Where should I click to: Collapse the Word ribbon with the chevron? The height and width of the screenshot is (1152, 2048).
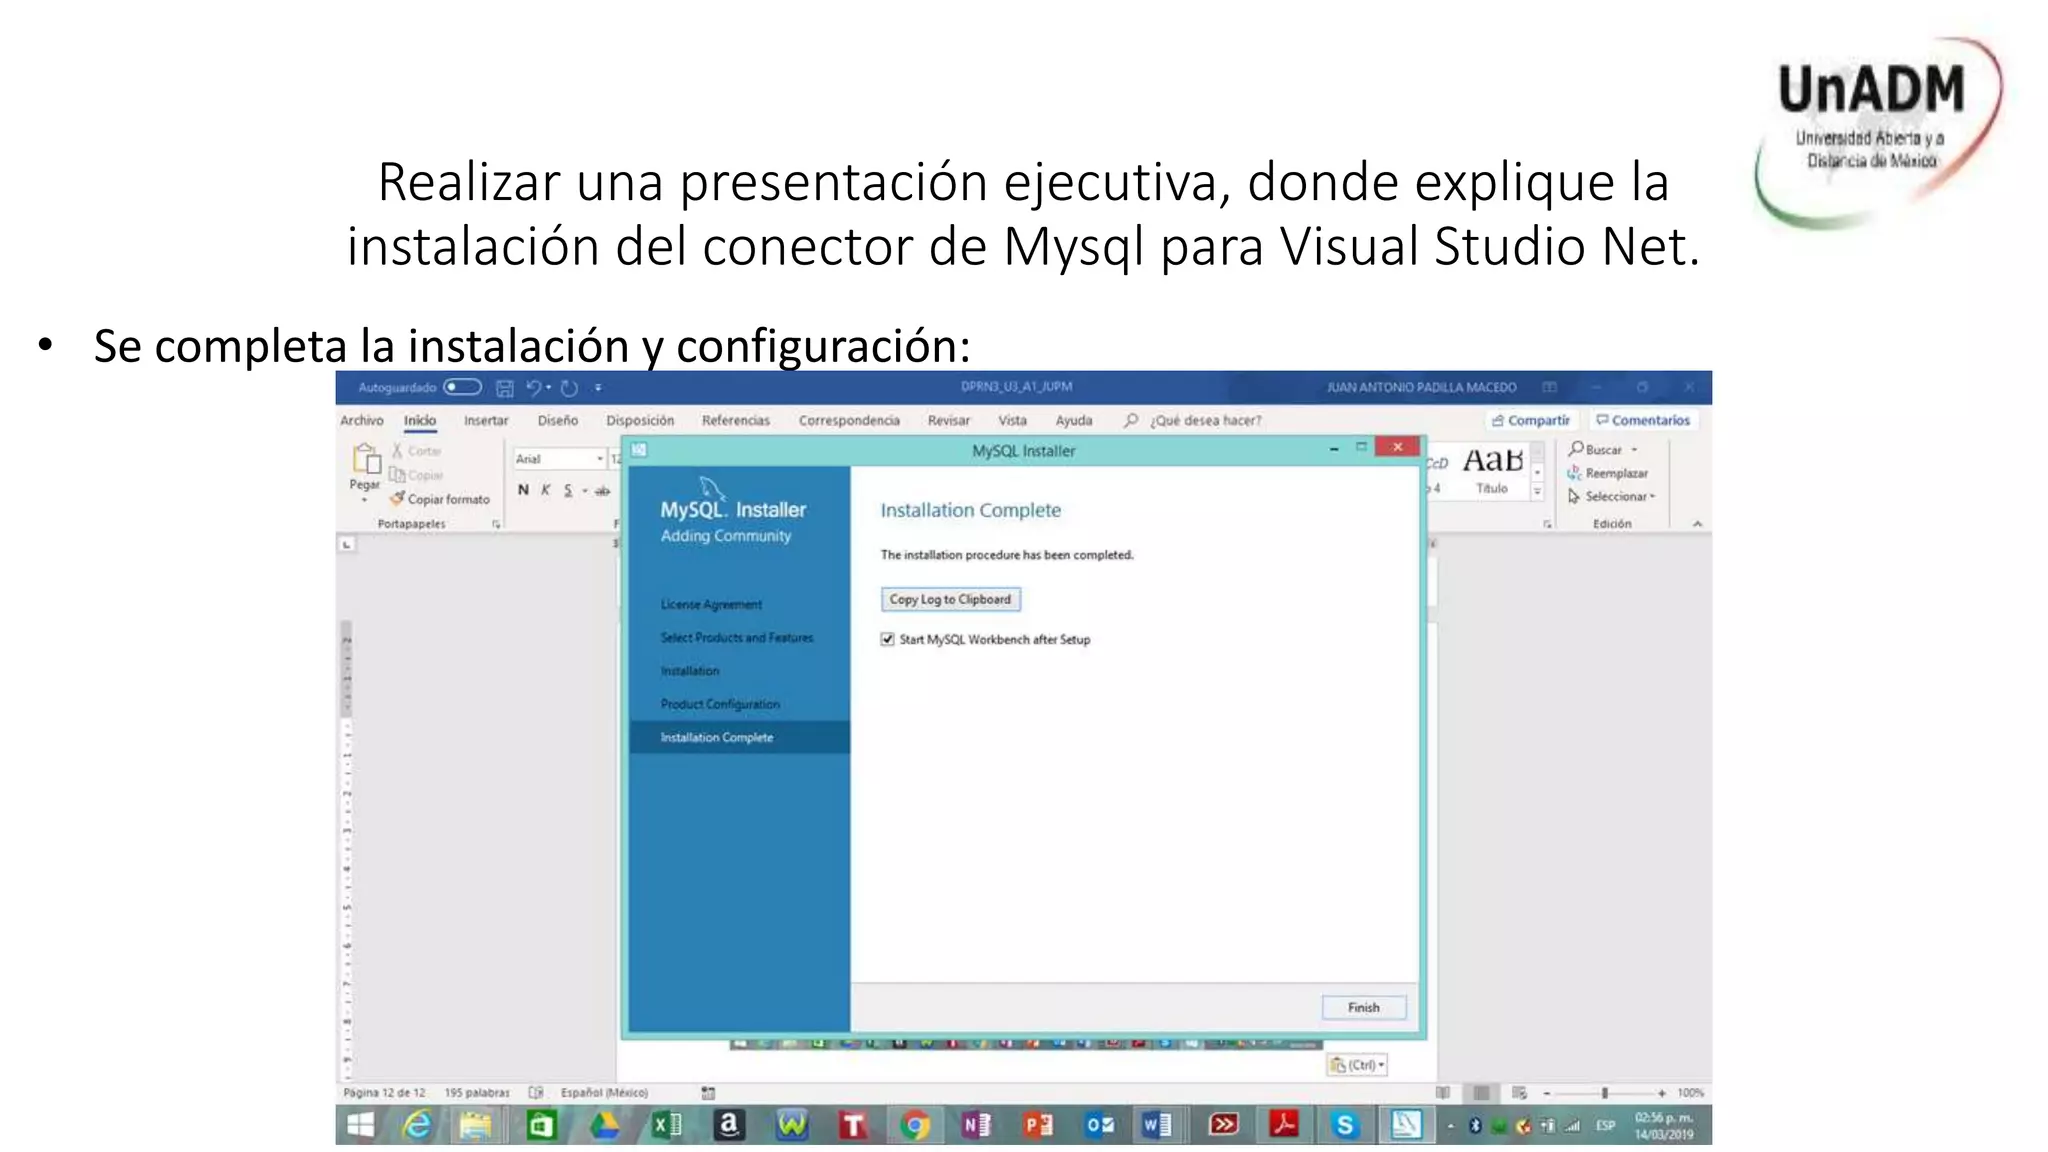tap(1697, 524)
